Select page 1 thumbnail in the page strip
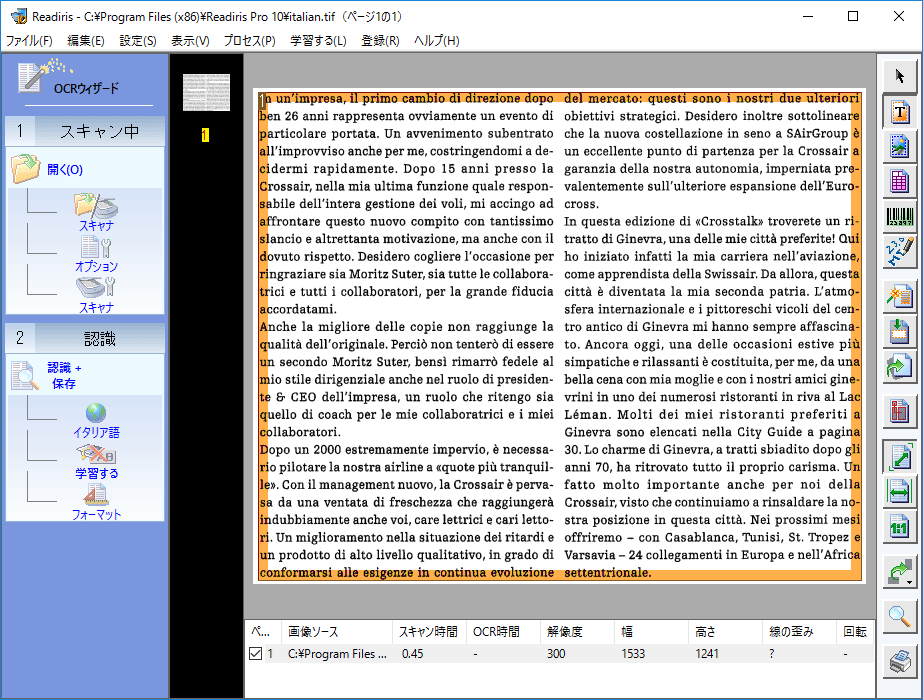Image resolution: width=923 pixels, height=700 pixels. [x=206, y=92]
